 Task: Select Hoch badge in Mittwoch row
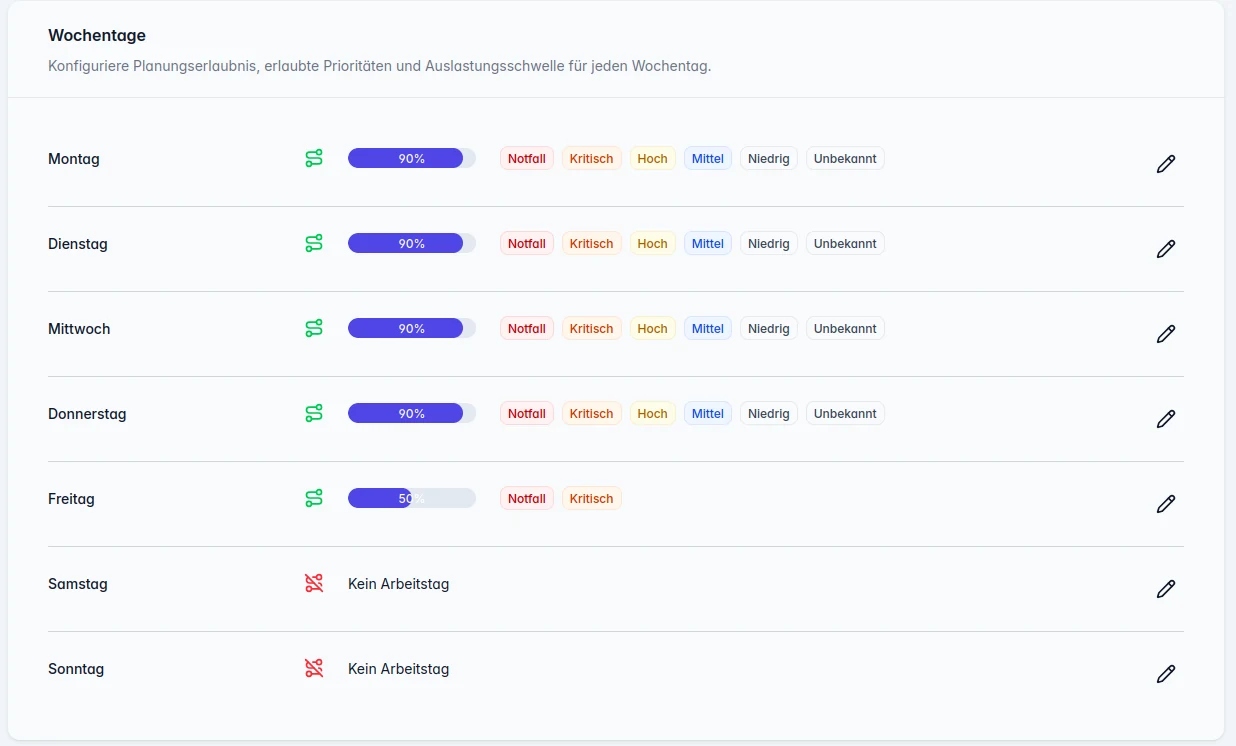(x=653, y=328)
